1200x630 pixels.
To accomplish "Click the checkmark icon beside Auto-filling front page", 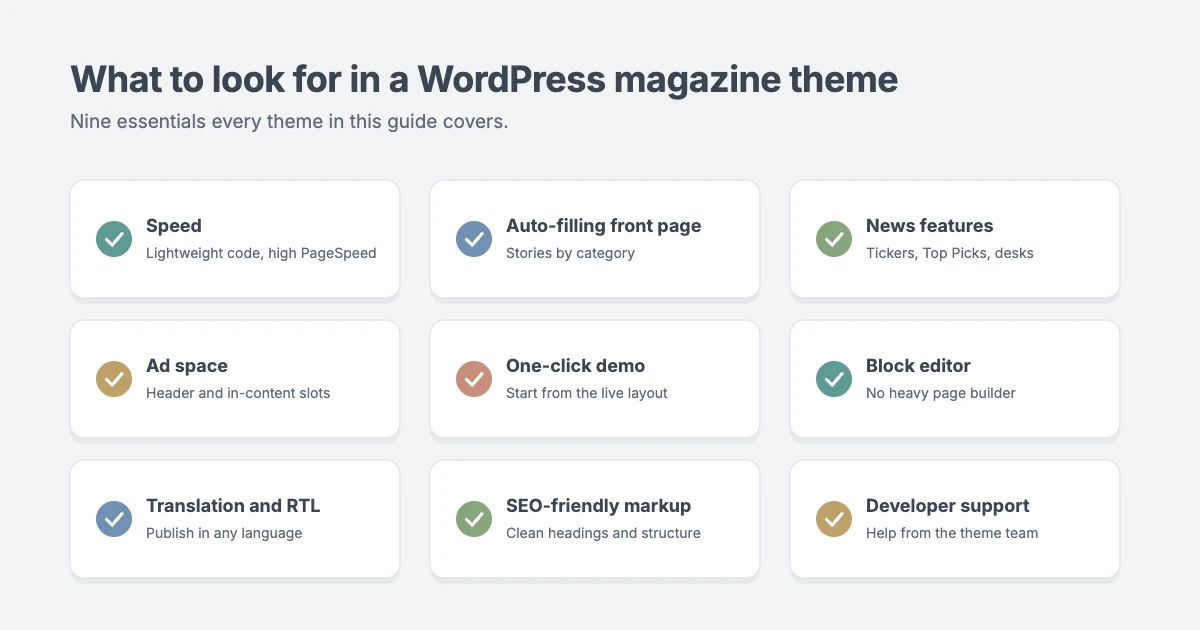I will [x=474, y=239].
